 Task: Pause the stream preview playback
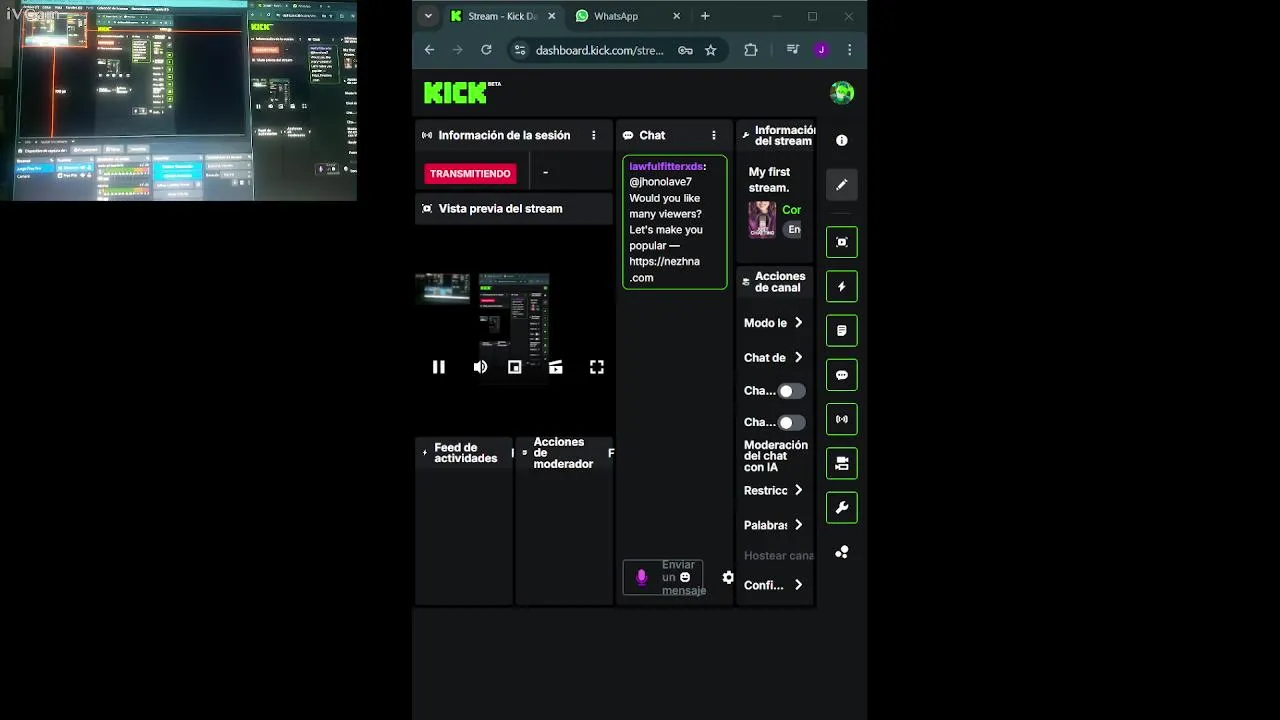tap(438, 367)
